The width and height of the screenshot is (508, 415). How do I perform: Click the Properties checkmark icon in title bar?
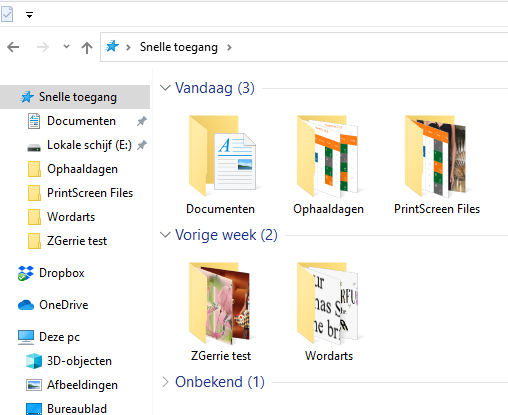[x=7, y=14]
